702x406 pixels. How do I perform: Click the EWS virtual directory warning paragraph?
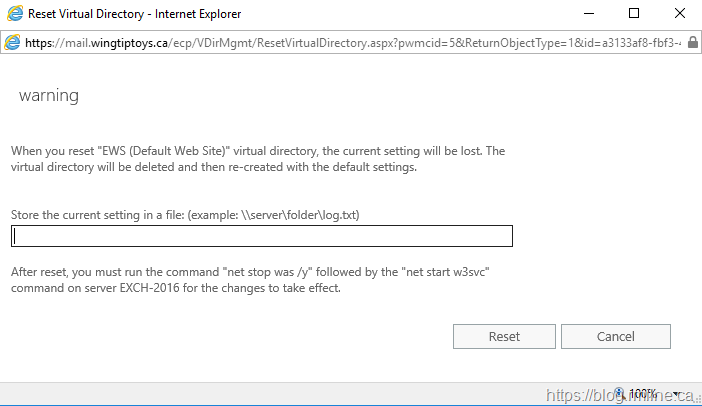[x=258, y=159]
